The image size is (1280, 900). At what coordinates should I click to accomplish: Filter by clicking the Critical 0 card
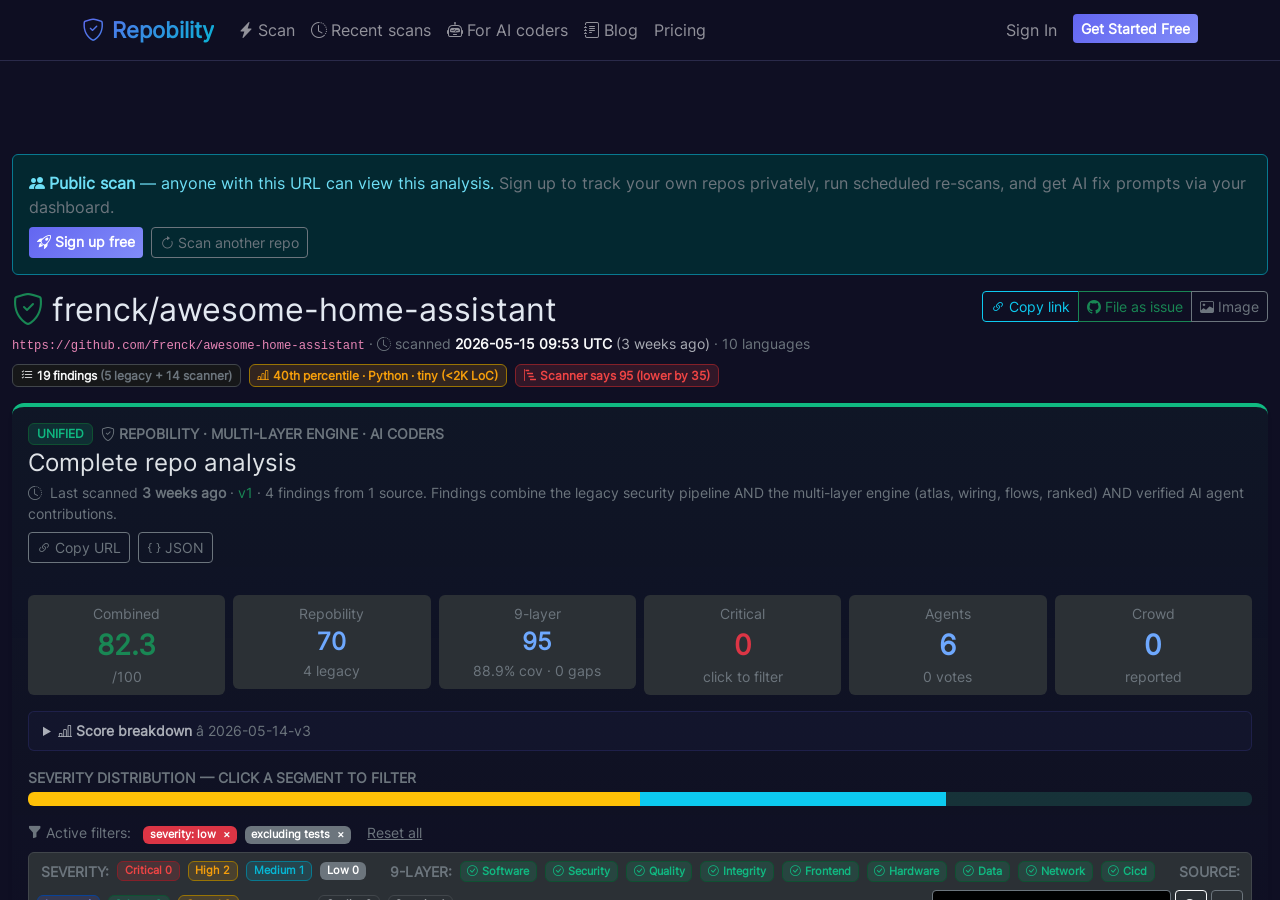point(742,645)
